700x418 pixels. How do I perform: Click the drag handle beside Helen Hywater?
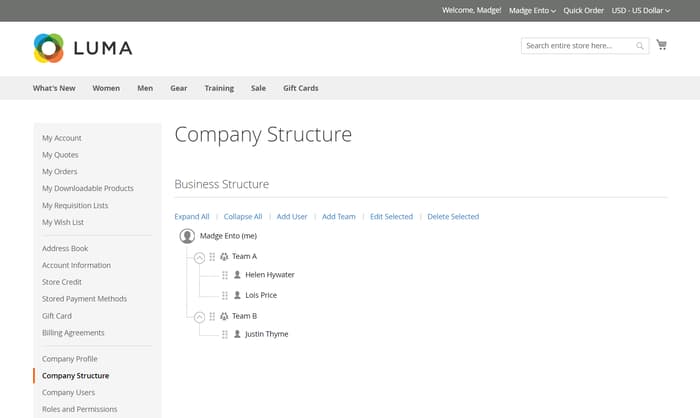[225, 275]
